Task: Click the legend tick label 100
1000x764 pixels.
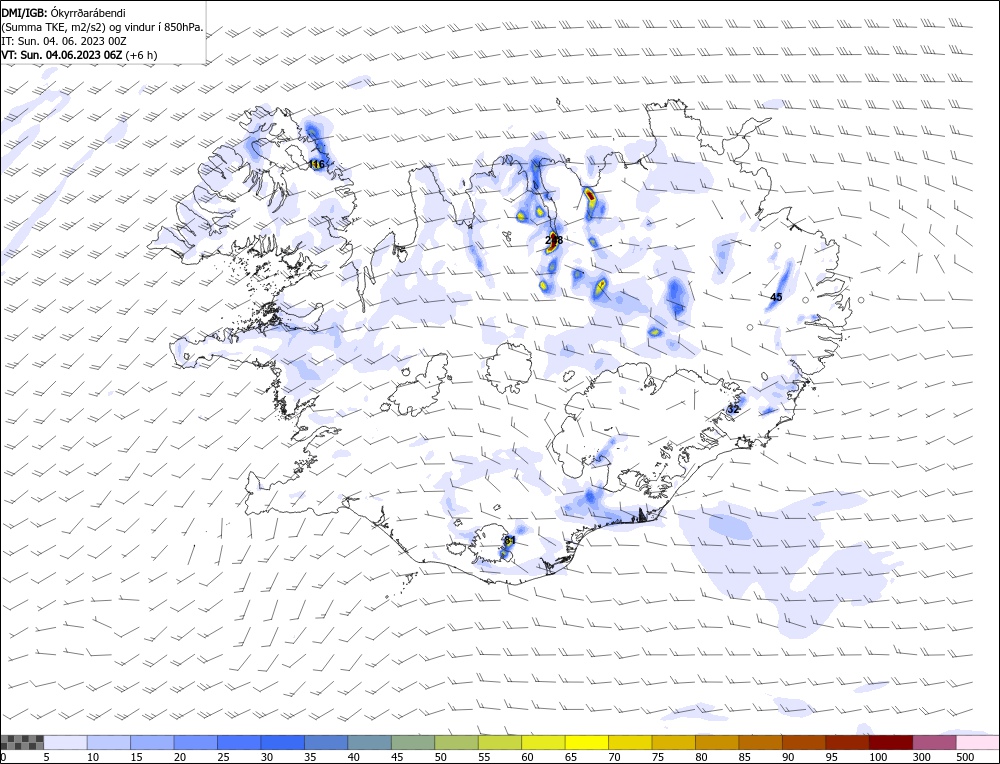Action: pyautogui.click(x=878, y=757)
